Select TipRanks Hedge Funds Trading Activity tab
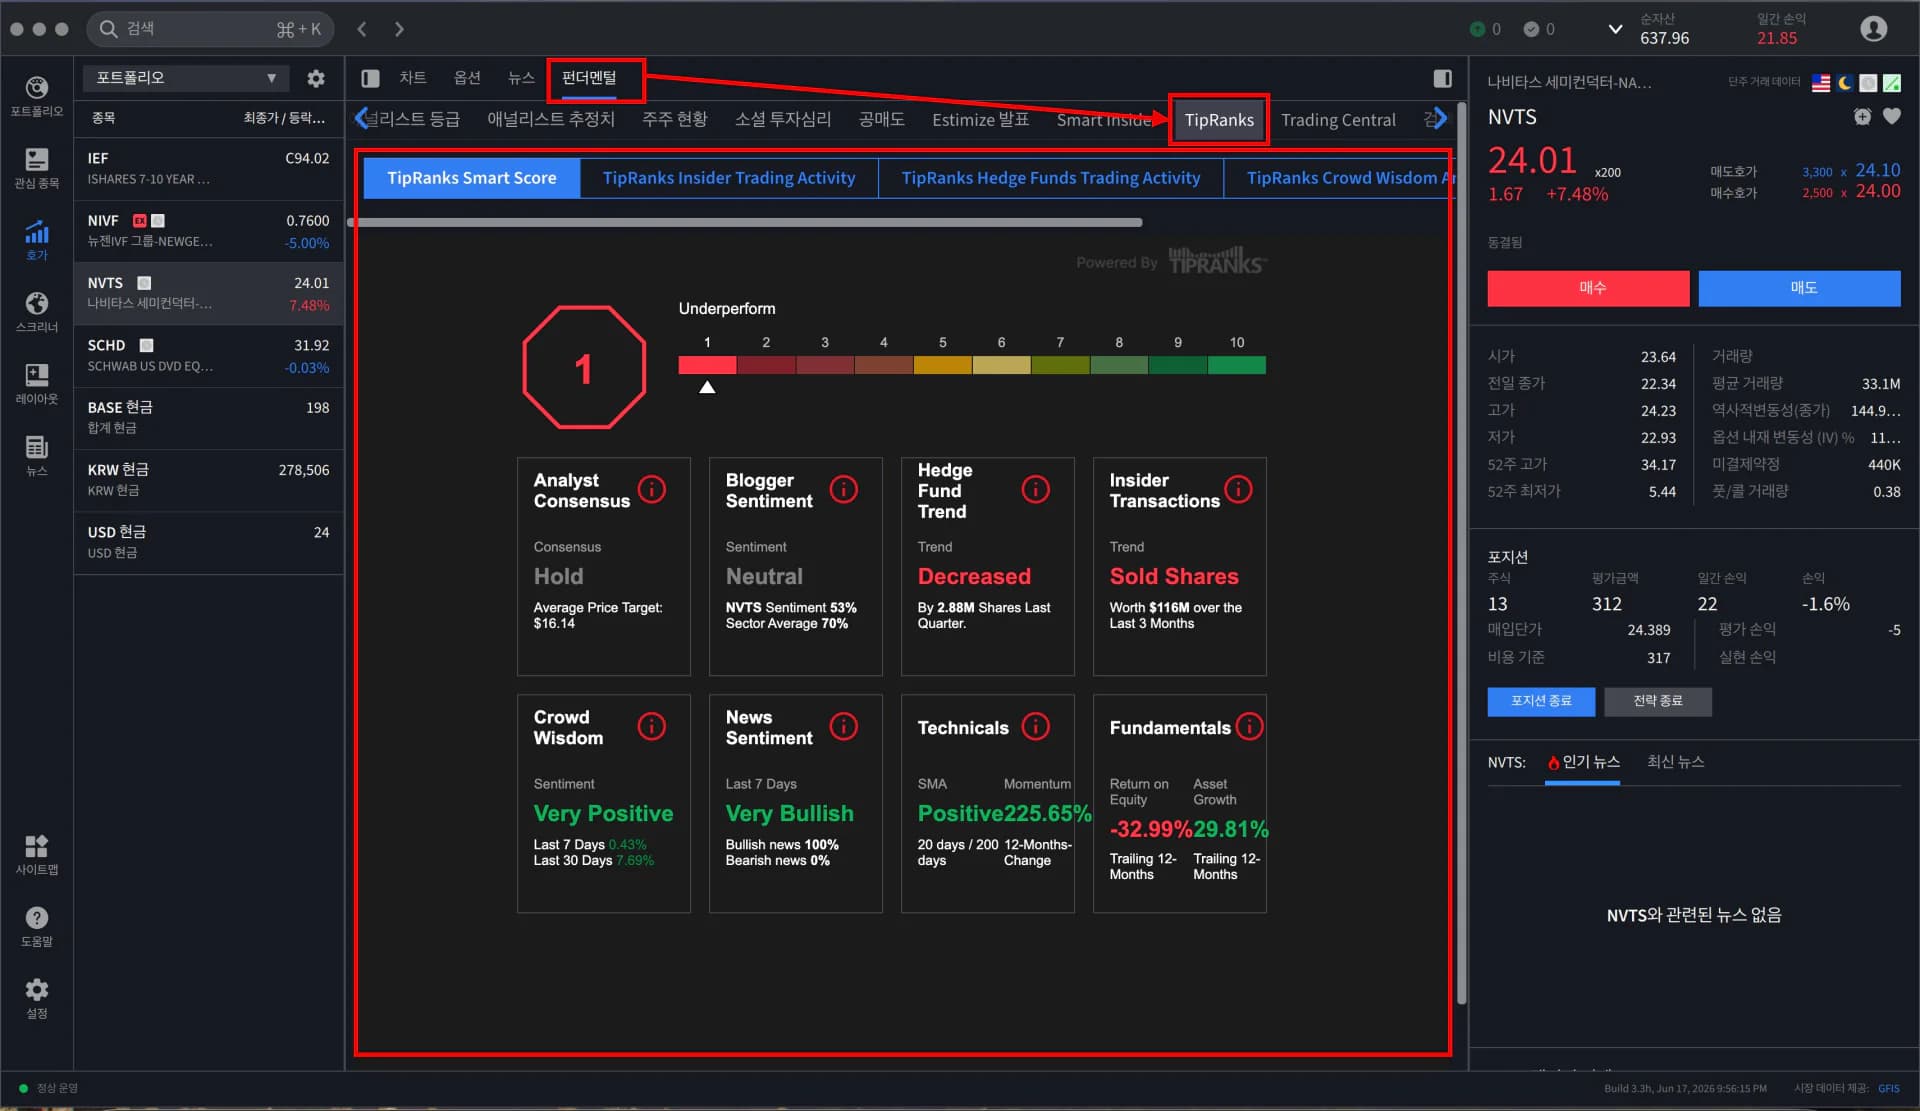The width and height of the screenshot is (1920, 1111). click(1051, 178)
